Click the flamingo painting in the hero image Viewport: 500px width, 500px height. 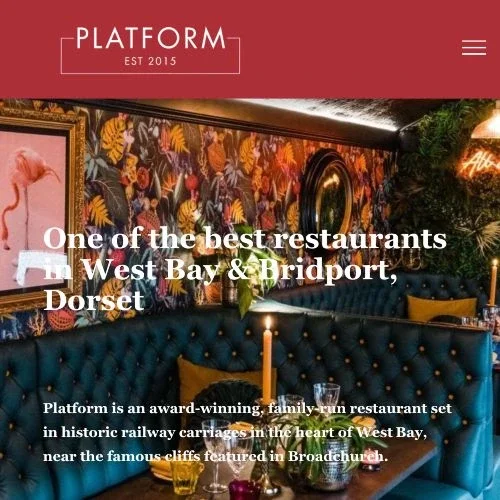click(x=32, y=209)
